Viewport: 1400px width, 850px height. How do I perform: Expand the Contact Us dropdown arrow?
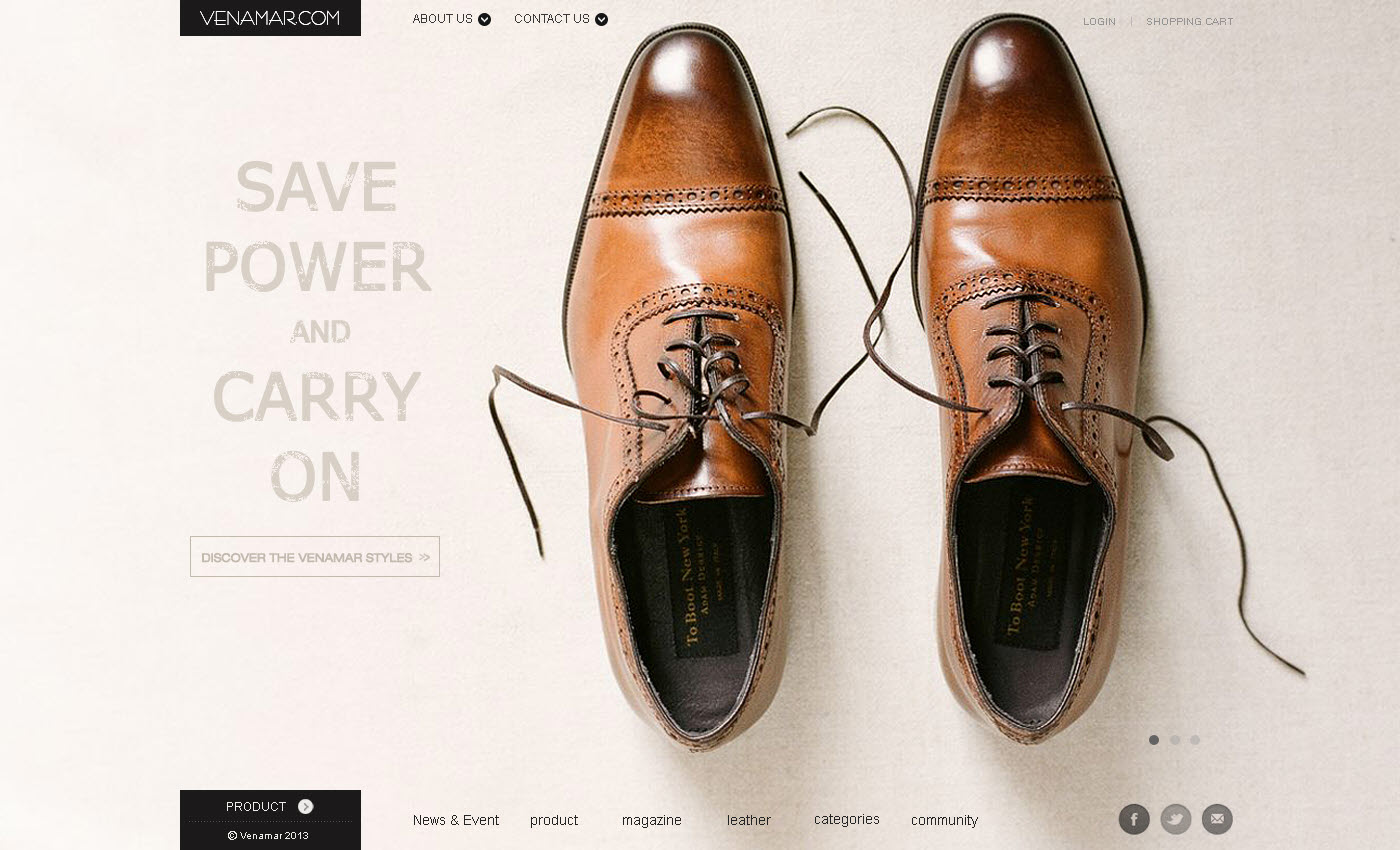click(x=601, y=19)
